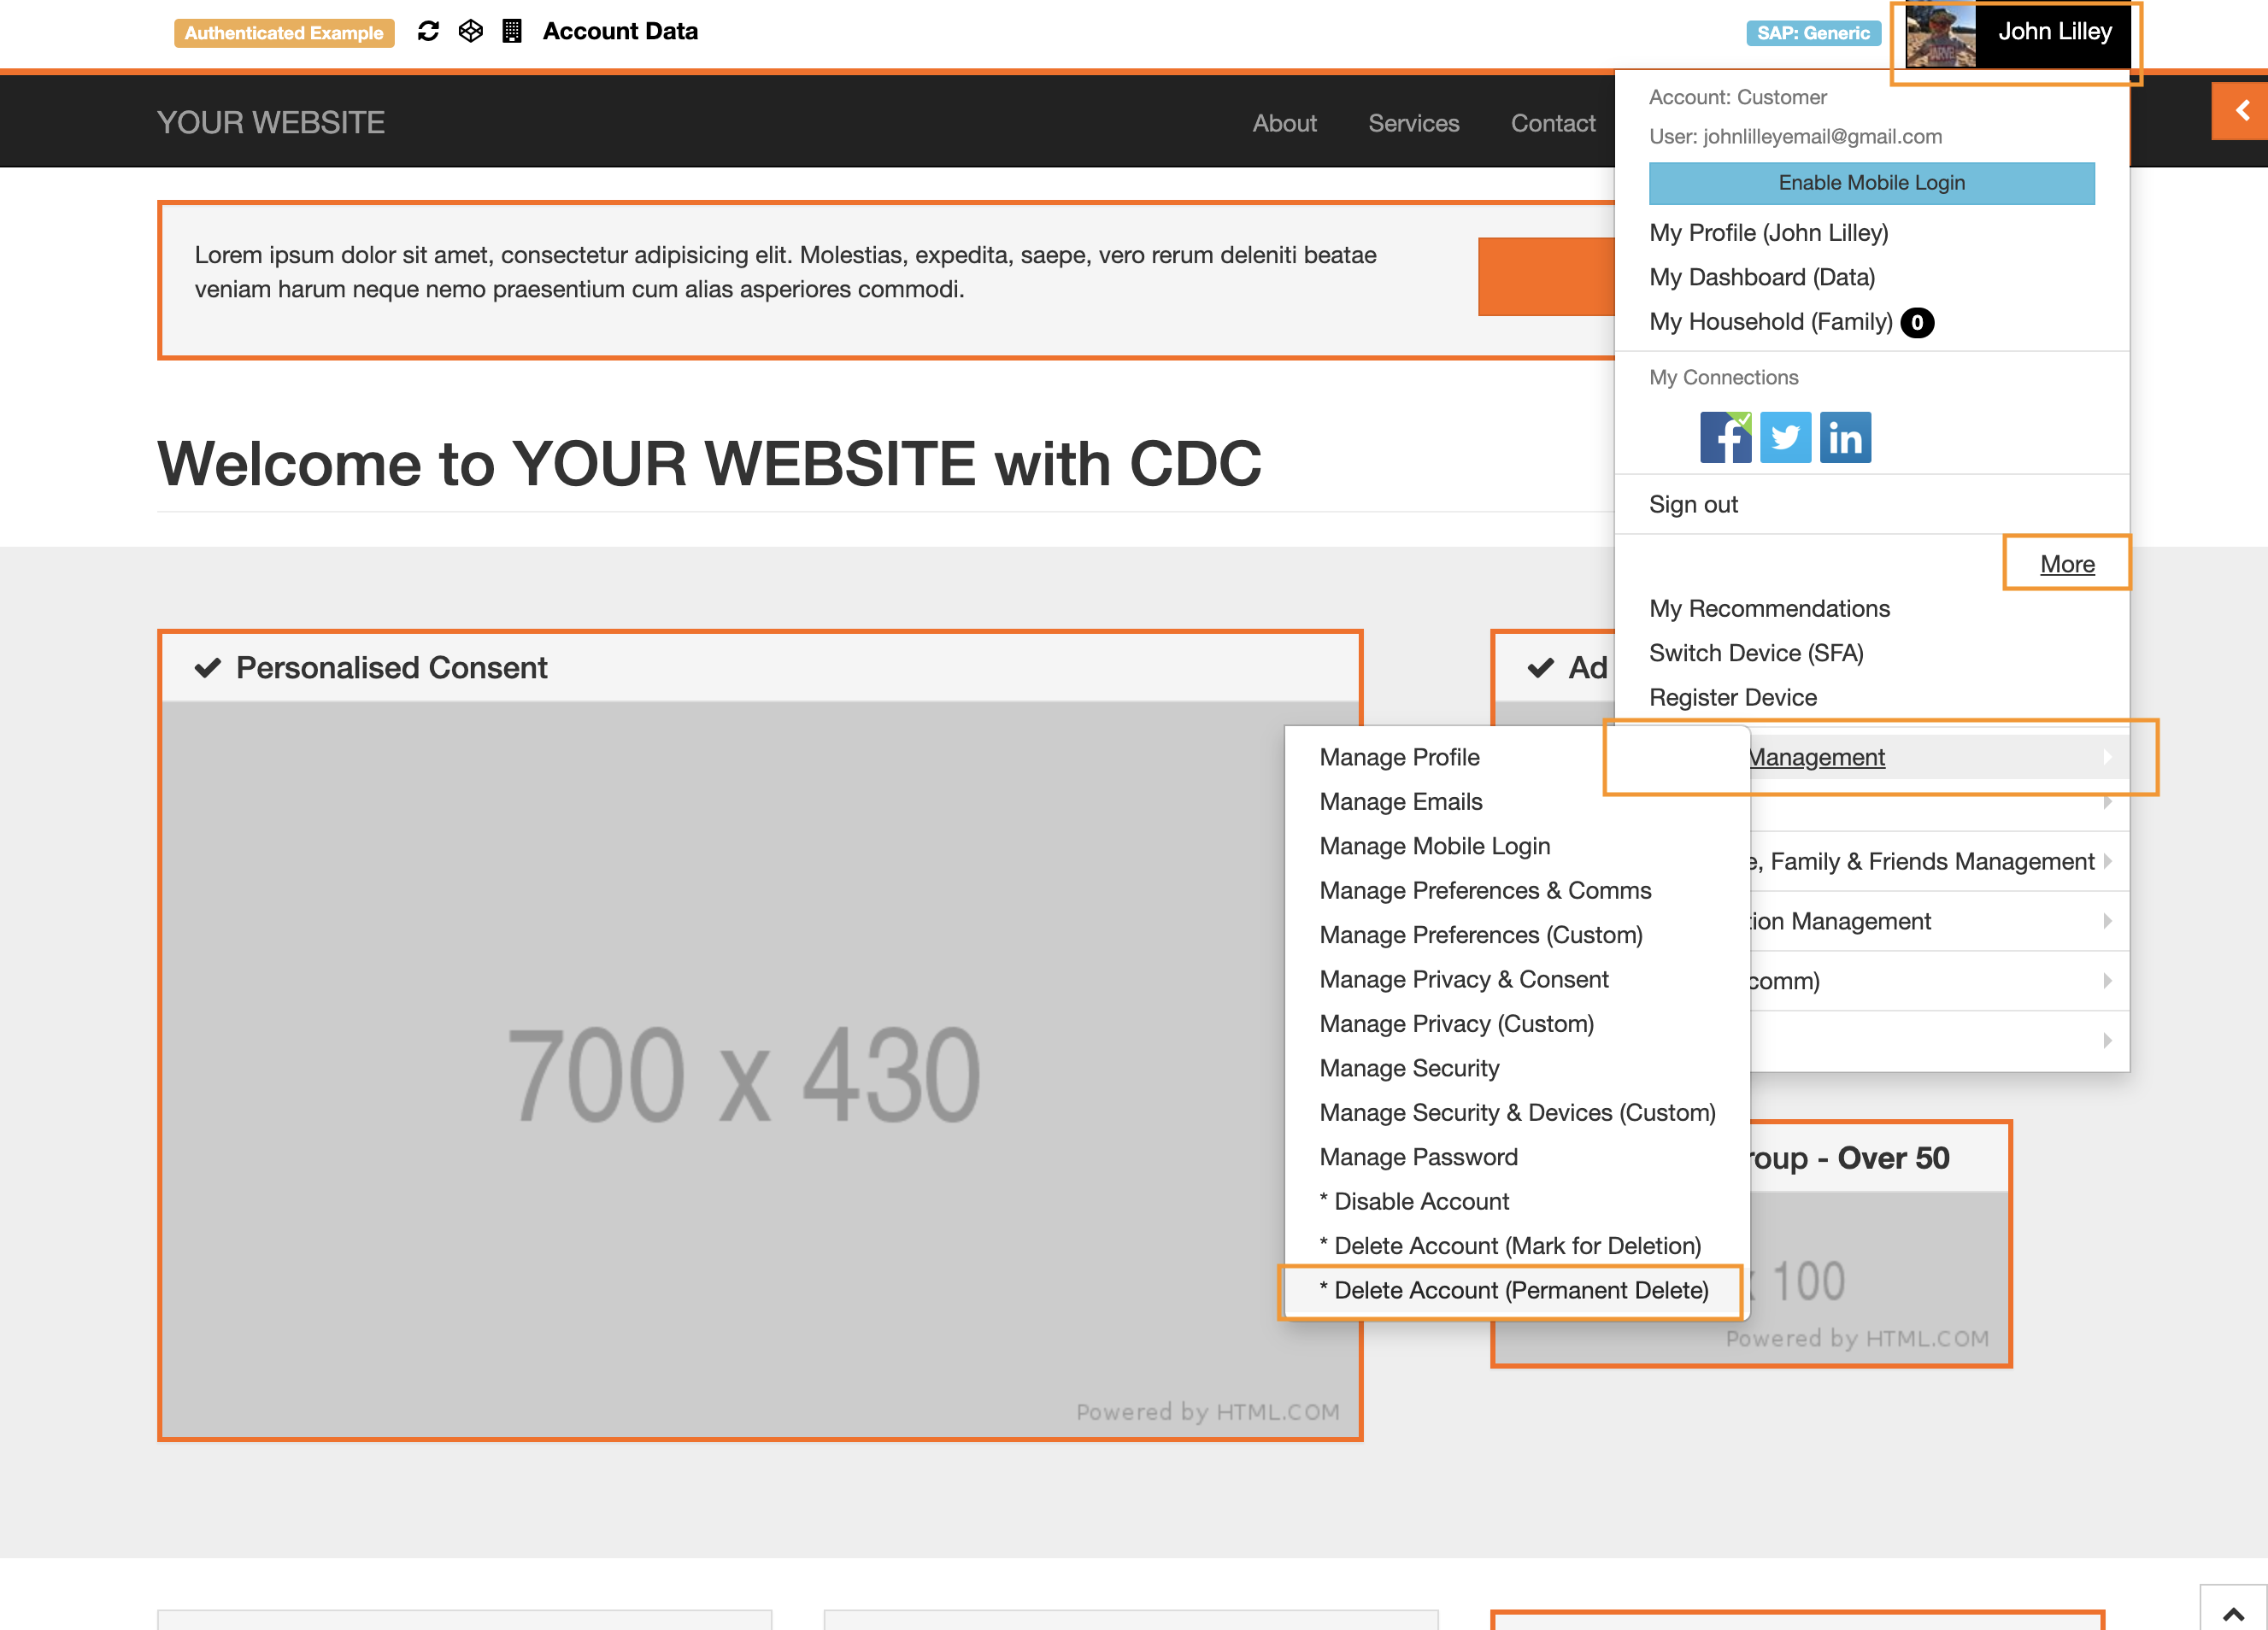Click the scroll-to-top chevron button
This screenshot has height=1630, width=2268.
coord(2232,1612)
